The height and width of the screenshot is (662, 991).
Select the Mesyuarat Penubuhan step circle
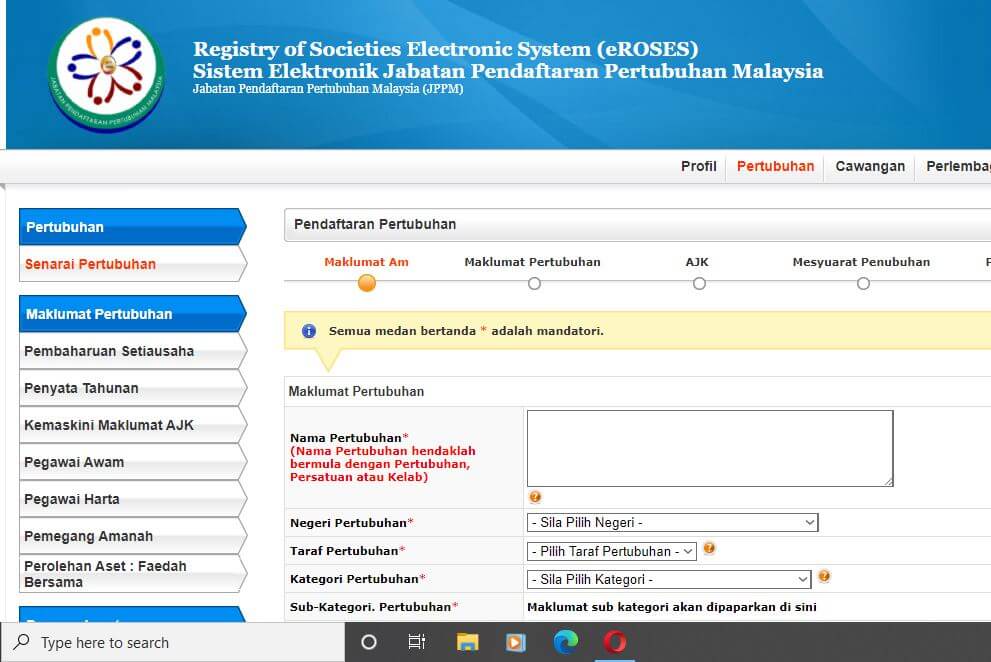(x=862, y=283)
